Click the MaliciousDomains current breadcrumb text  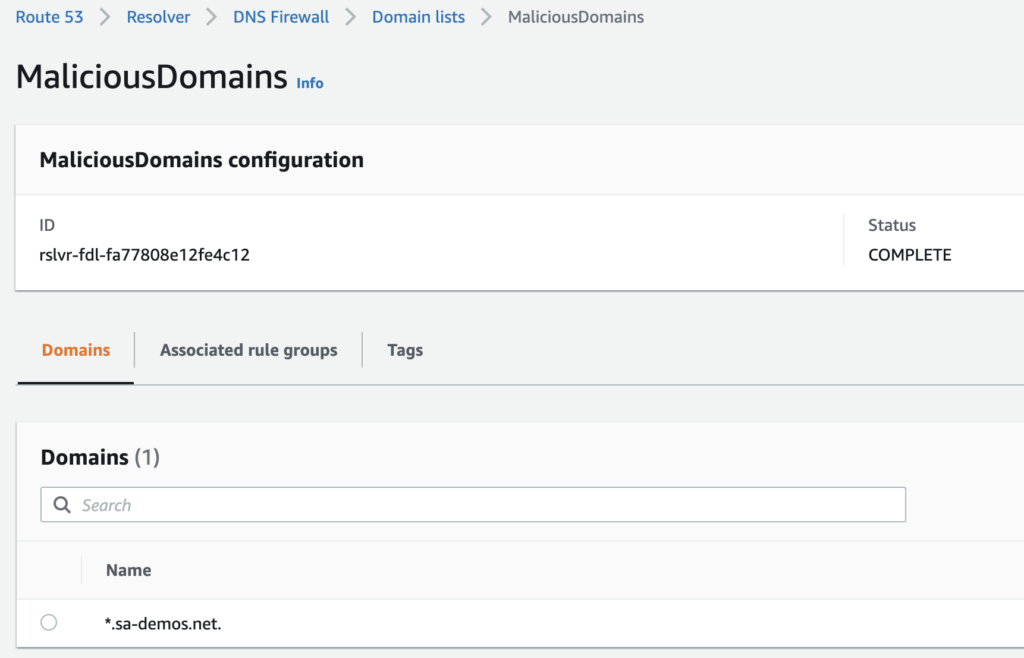[x=576, y=17]
